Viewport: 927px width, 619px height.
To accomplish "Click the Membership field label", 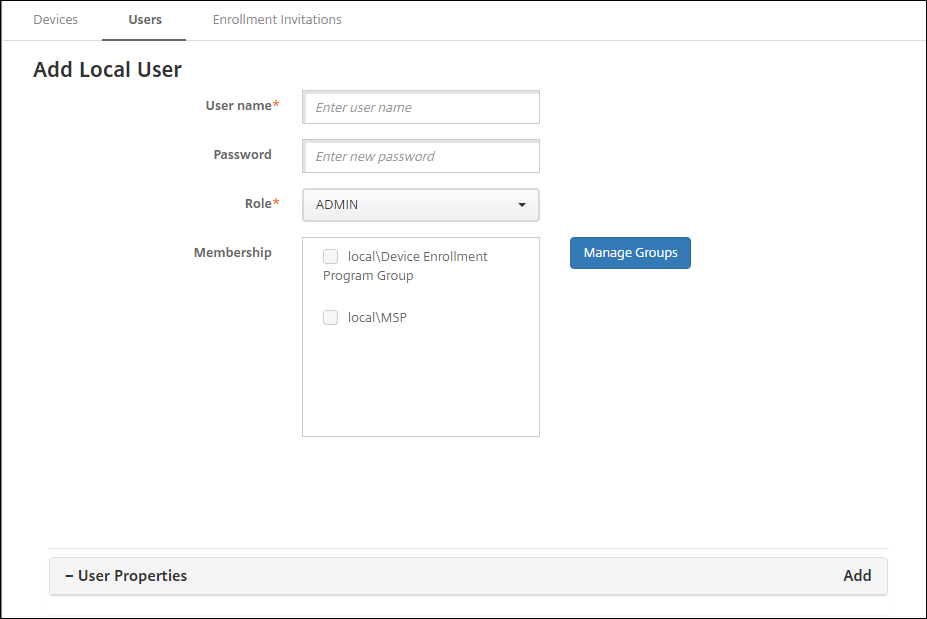I will tap(232, 253).
